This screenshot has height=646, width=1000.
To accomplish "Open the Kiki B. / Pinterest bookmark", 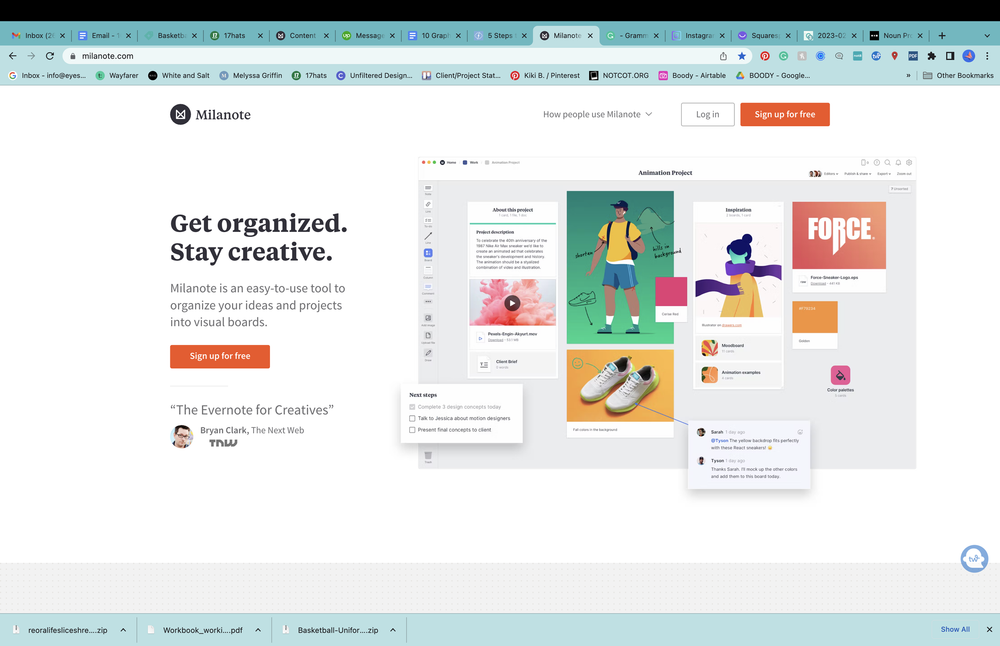I will point(545,75).
